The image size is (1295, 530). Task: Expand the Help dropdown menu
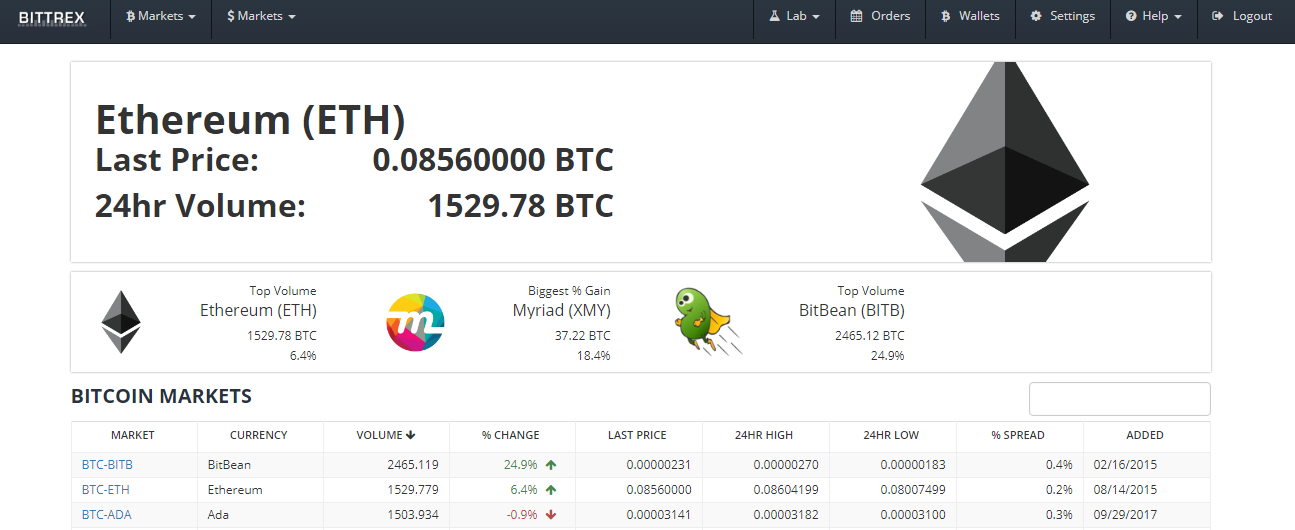tap(1153, 16)
